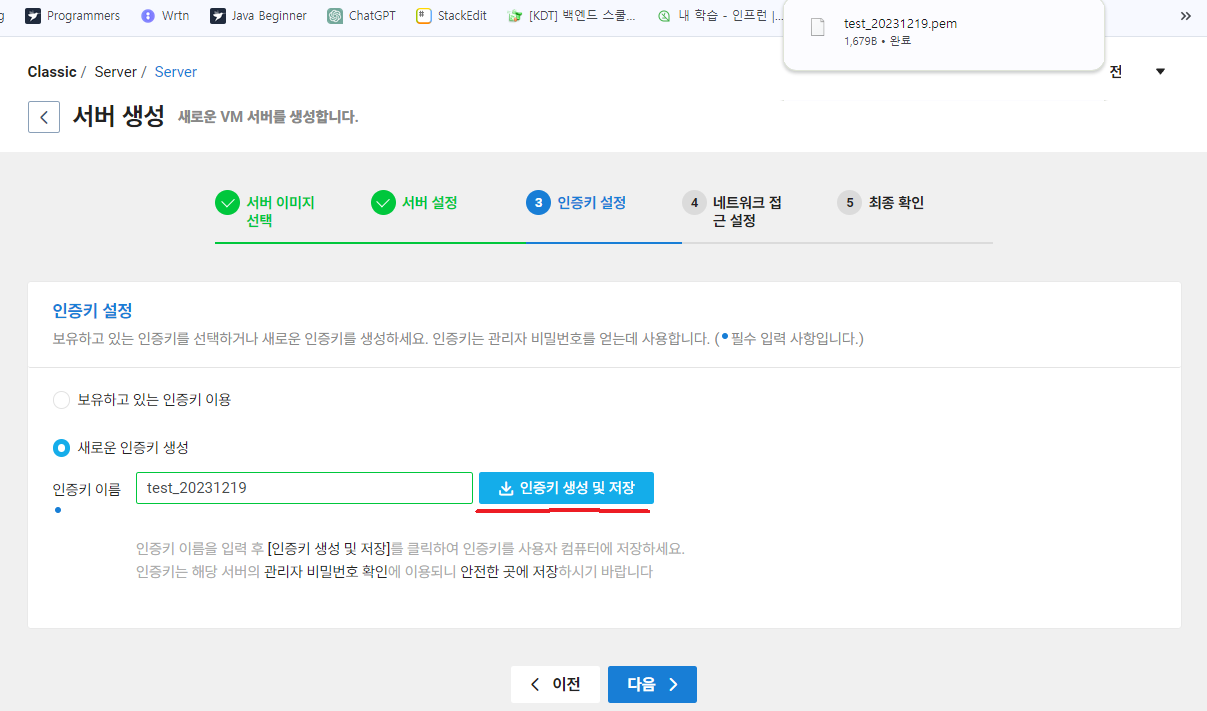Click the 이전 button to go back
Viewport: 1207px width, 711px height.
(555, 684)
